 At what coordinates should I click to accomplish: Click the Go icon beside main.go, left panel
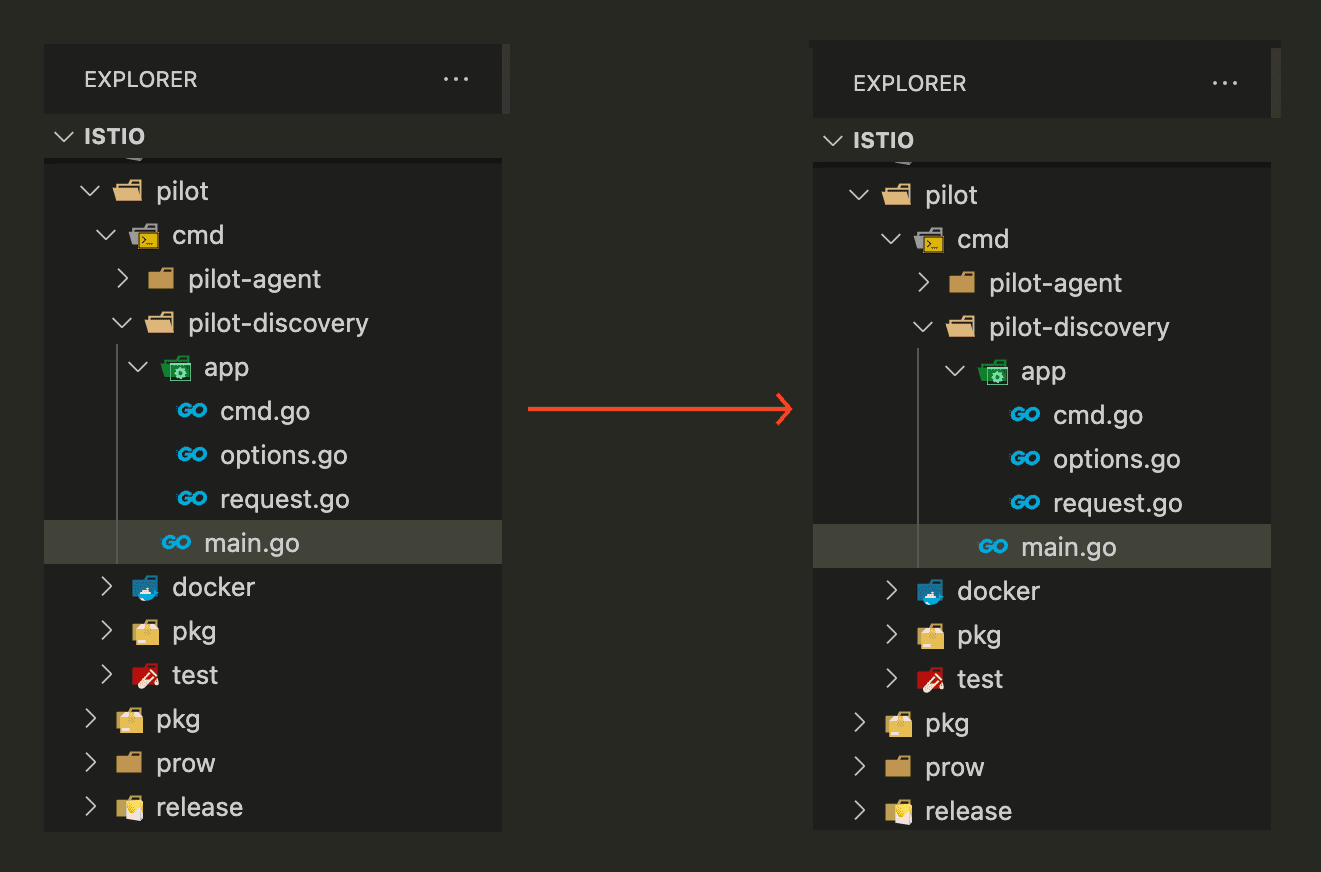[x=176, y=543]
